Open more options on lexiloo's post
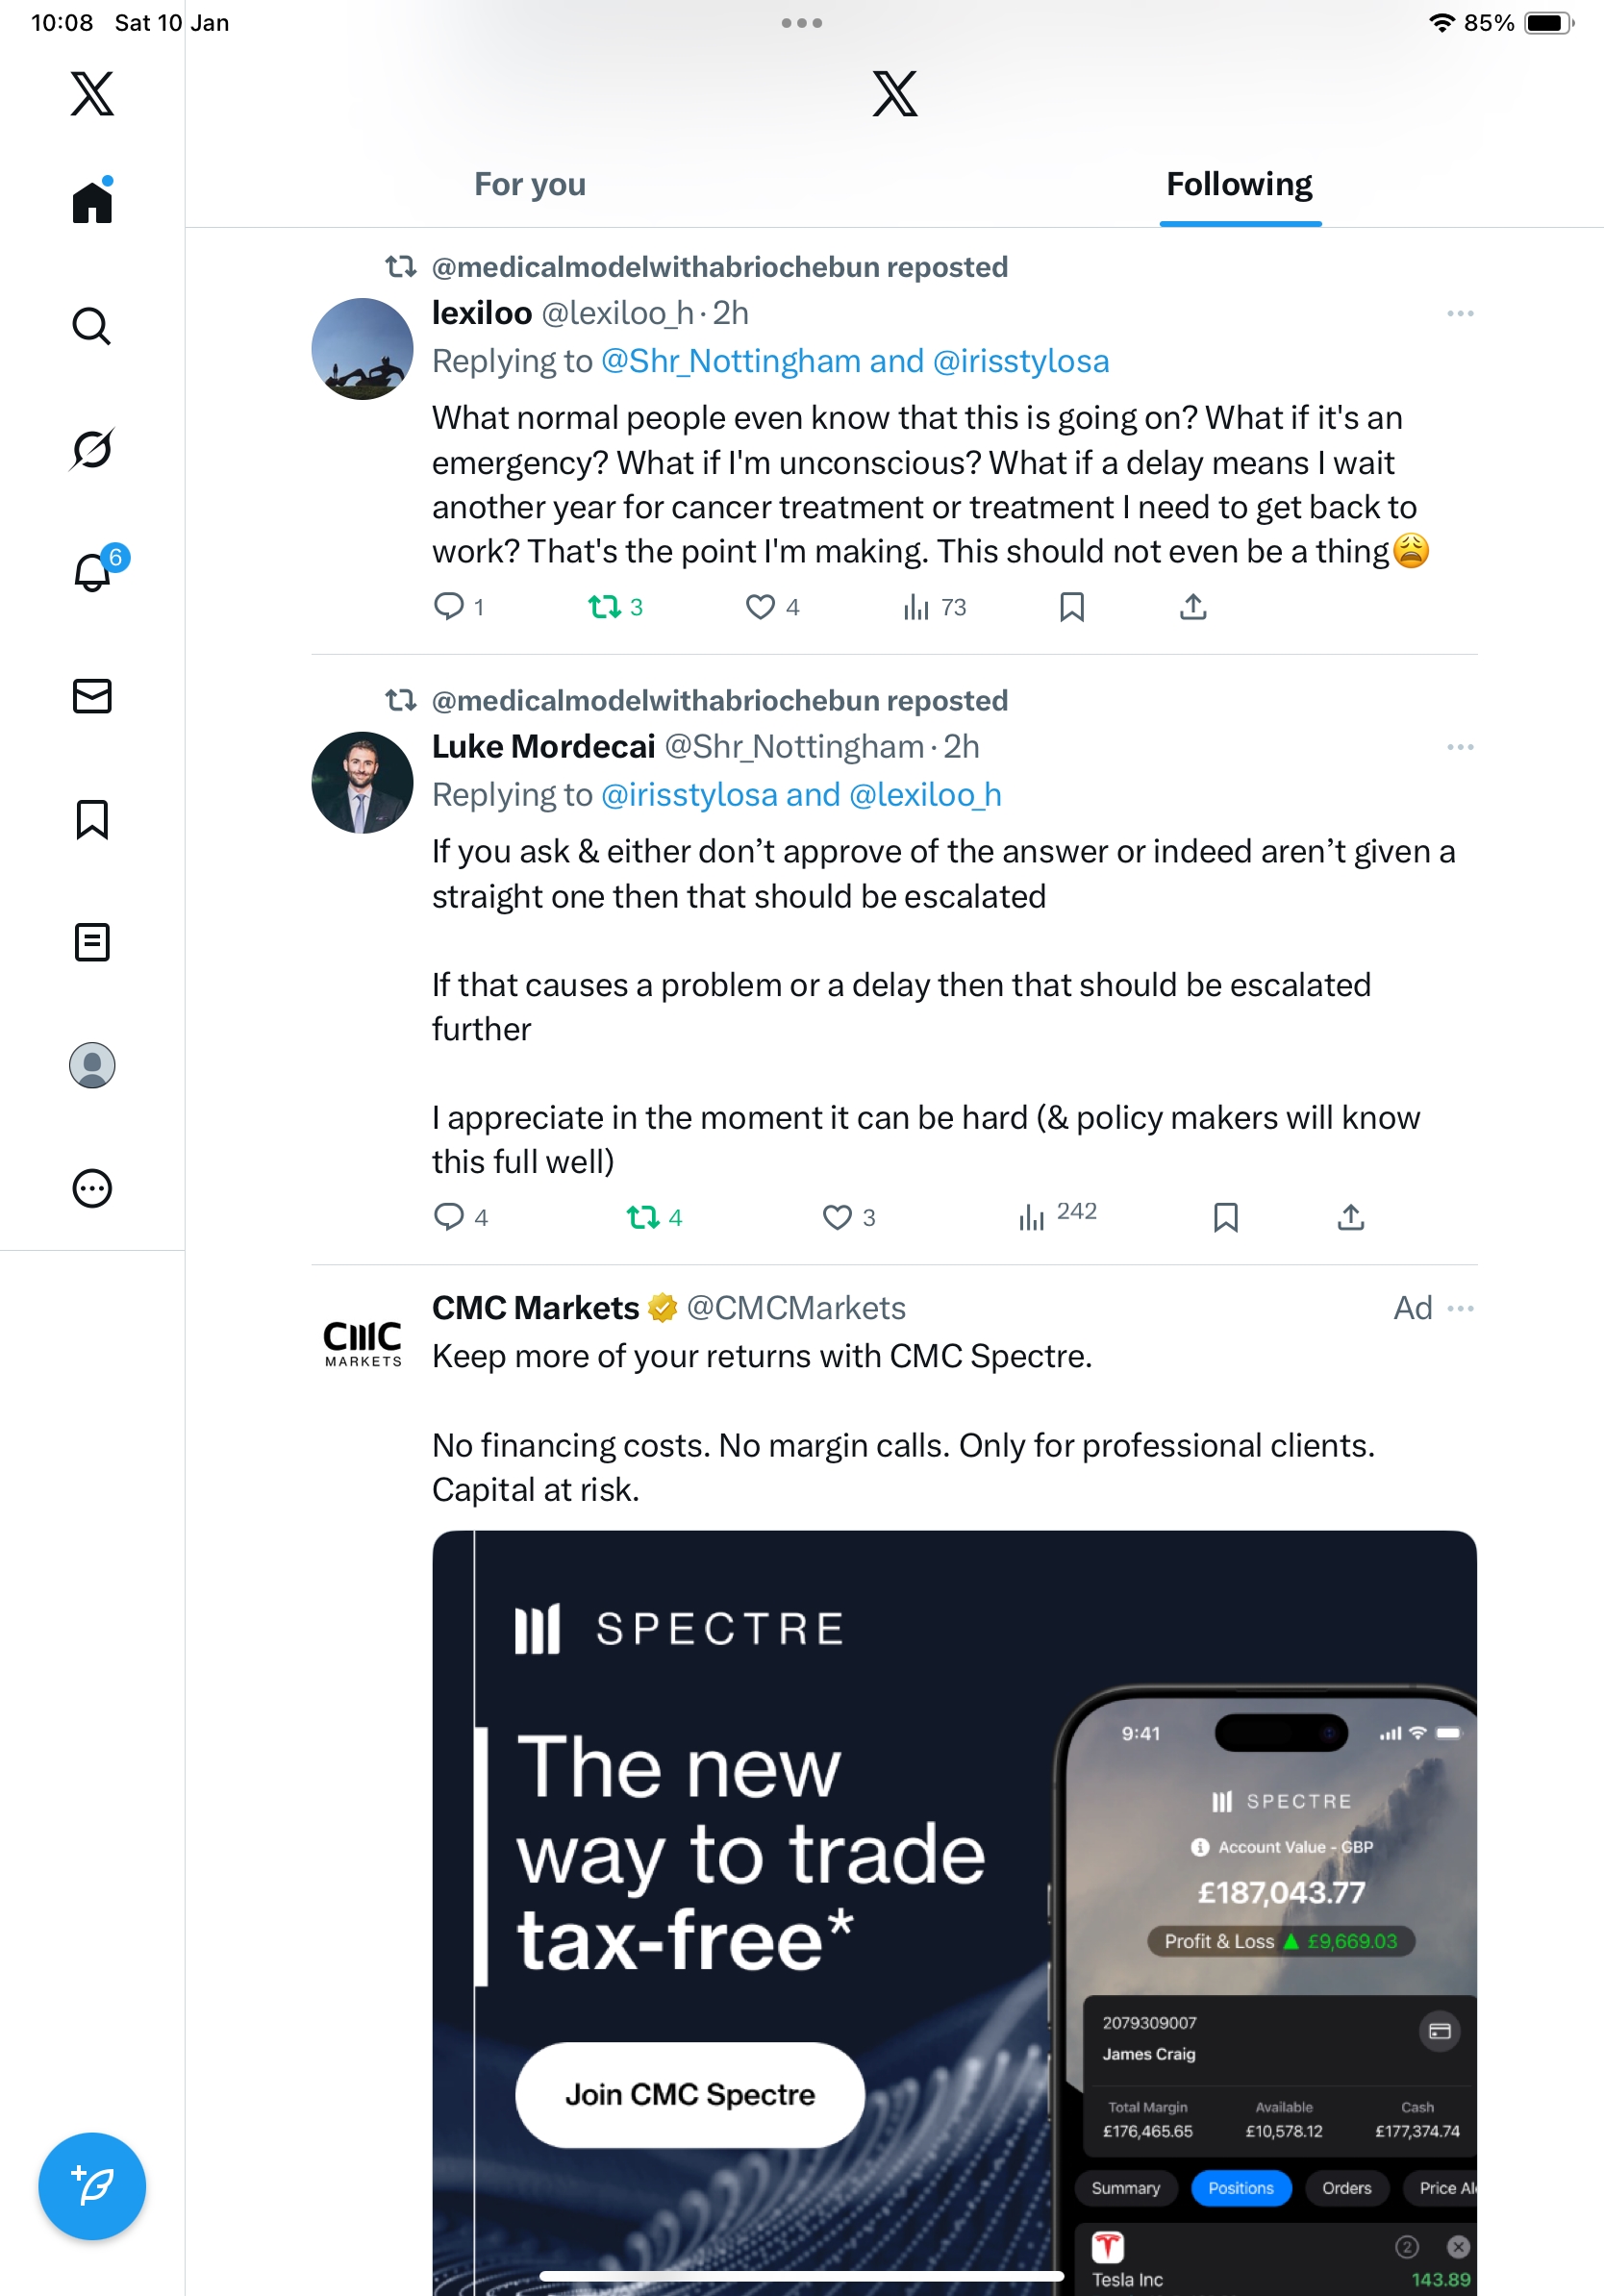Screen dimensions: 1604x2296 pyautogui.click(x=1460, y=314)
